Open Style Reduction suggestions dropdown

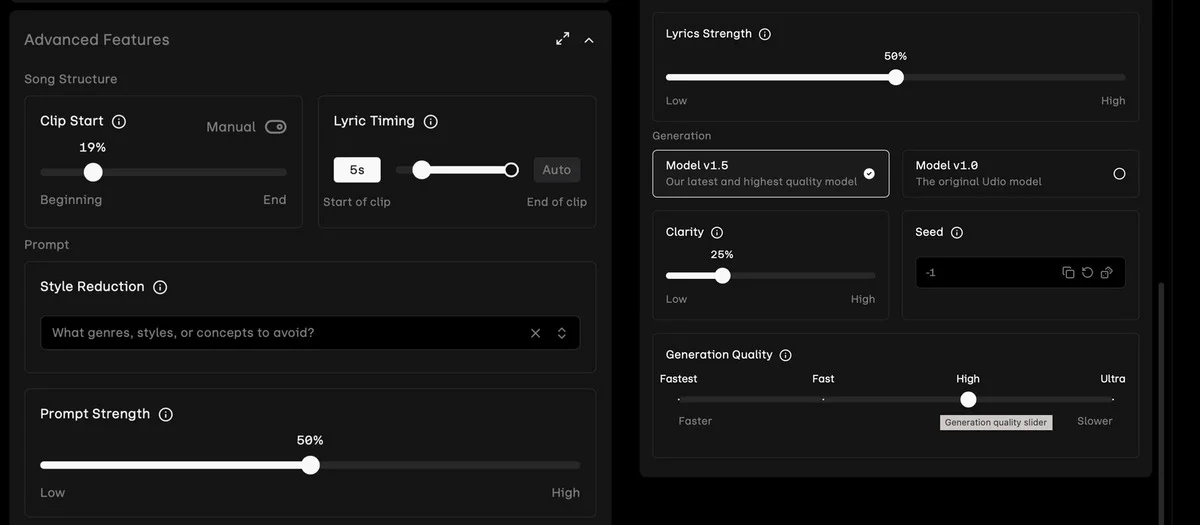(x=562, y=333)
